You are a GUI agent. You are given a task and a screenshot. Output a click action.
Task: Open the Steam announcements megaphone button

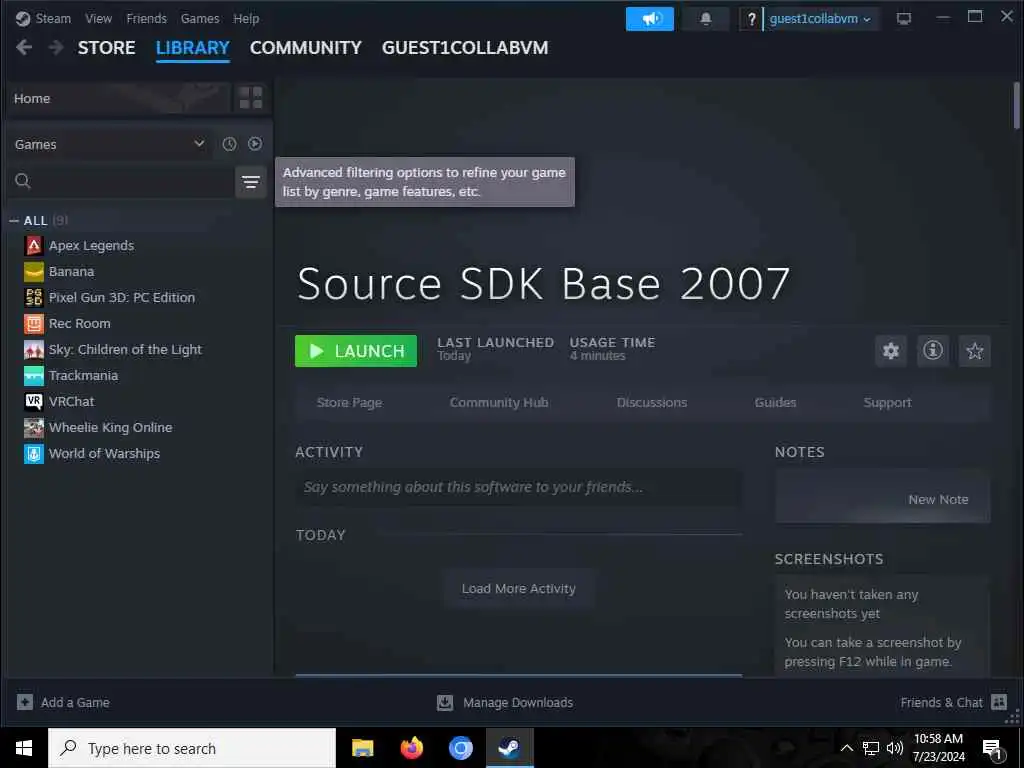[x=650, y=18]
